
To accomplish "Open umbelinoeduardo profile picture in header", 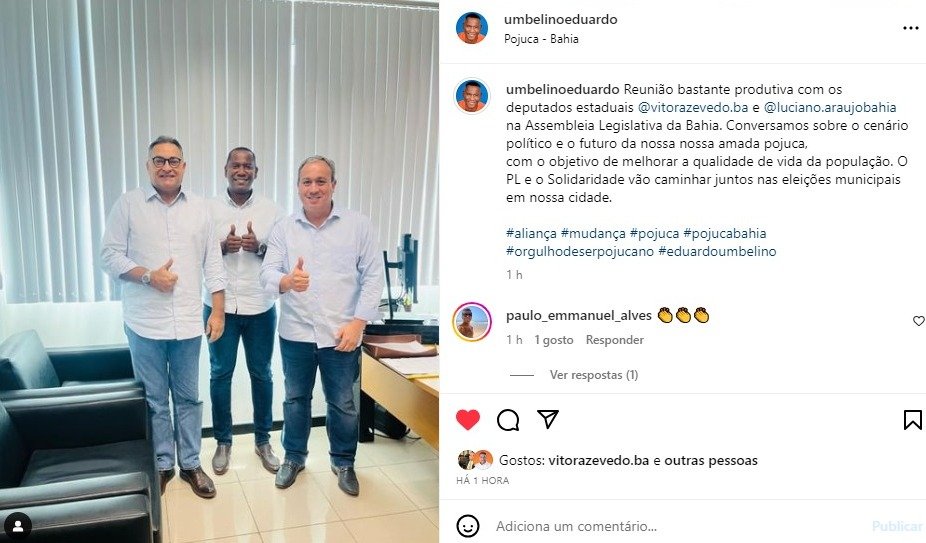I will point(472,28).
